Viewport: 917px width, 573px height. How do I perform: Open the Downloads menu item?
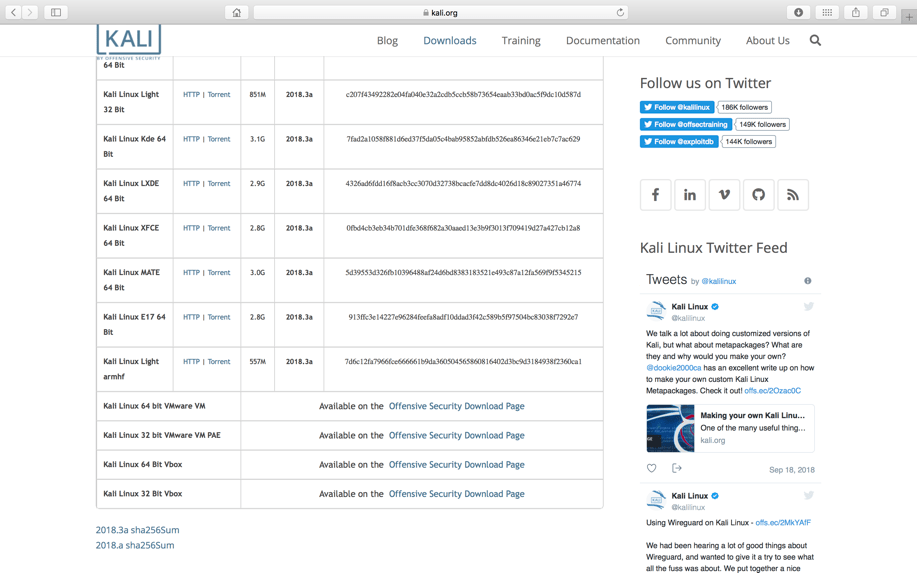coord(449,41)
